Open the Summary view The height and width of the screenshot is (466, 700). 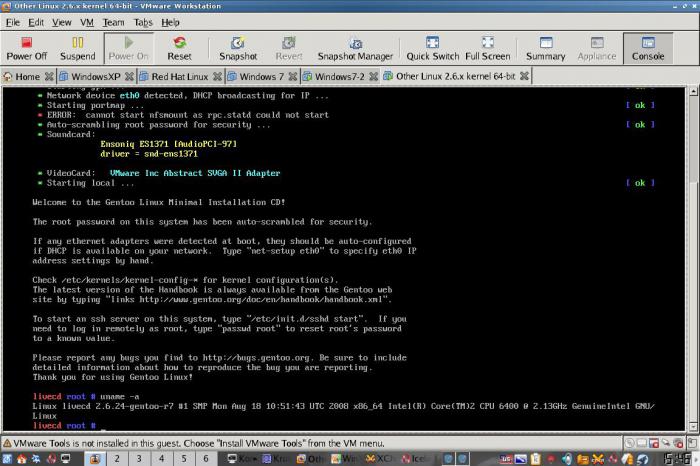click(x=546, y=48)
